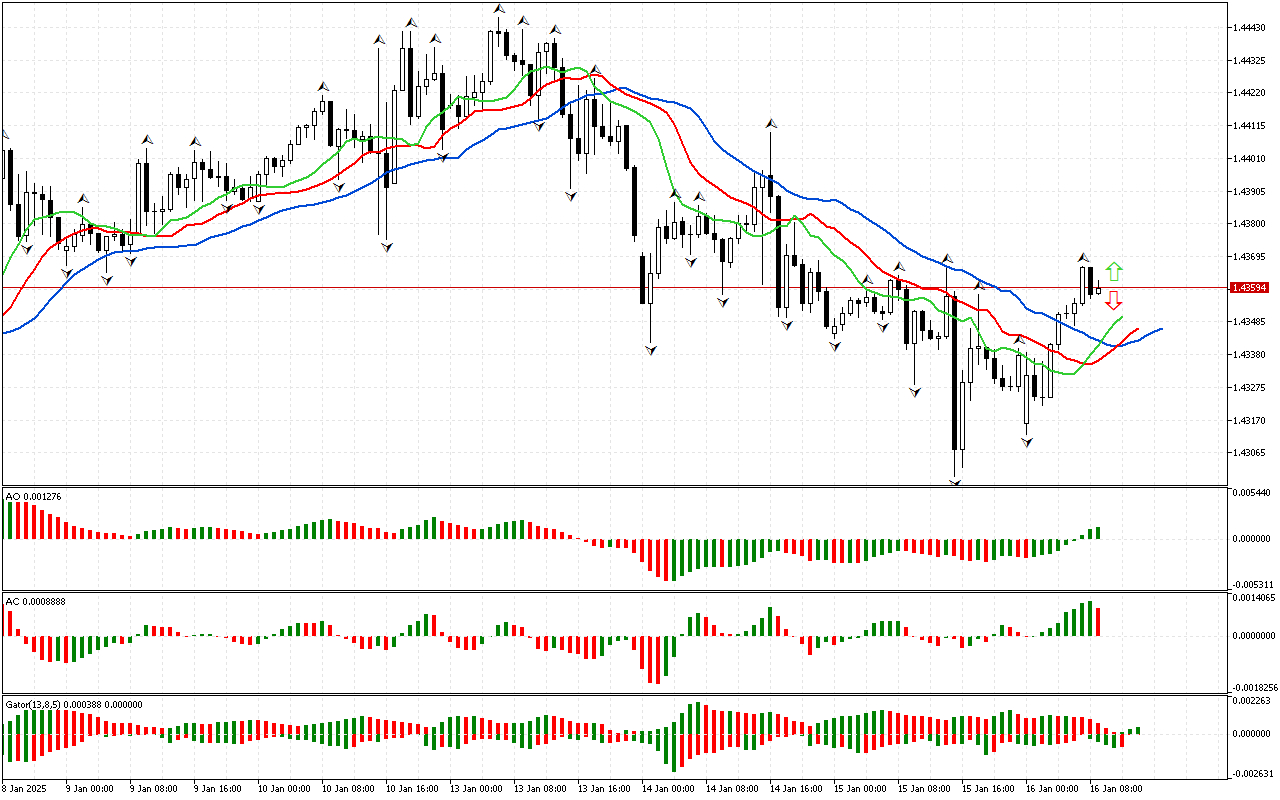Click the 16 Jan 08:00 time axis label
Viewport: 1280px width, 800px height.
tap(1117, 789)
